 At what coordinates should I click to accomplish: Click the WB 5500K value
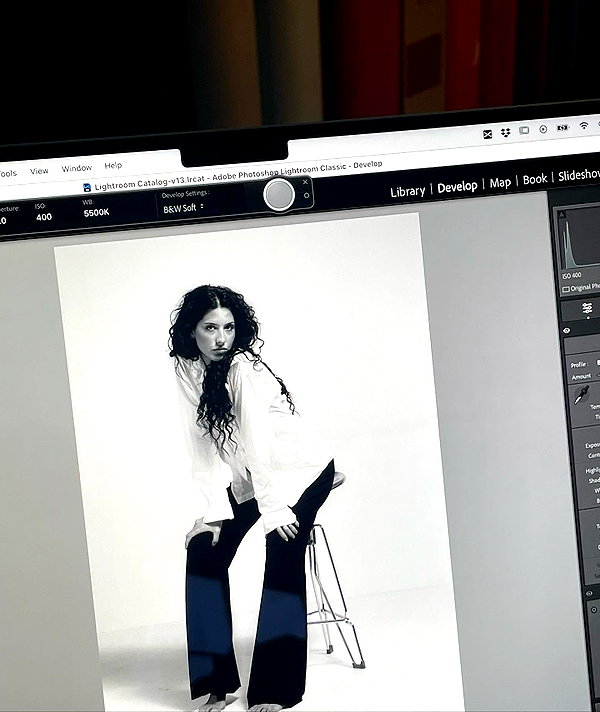(96, 212)
